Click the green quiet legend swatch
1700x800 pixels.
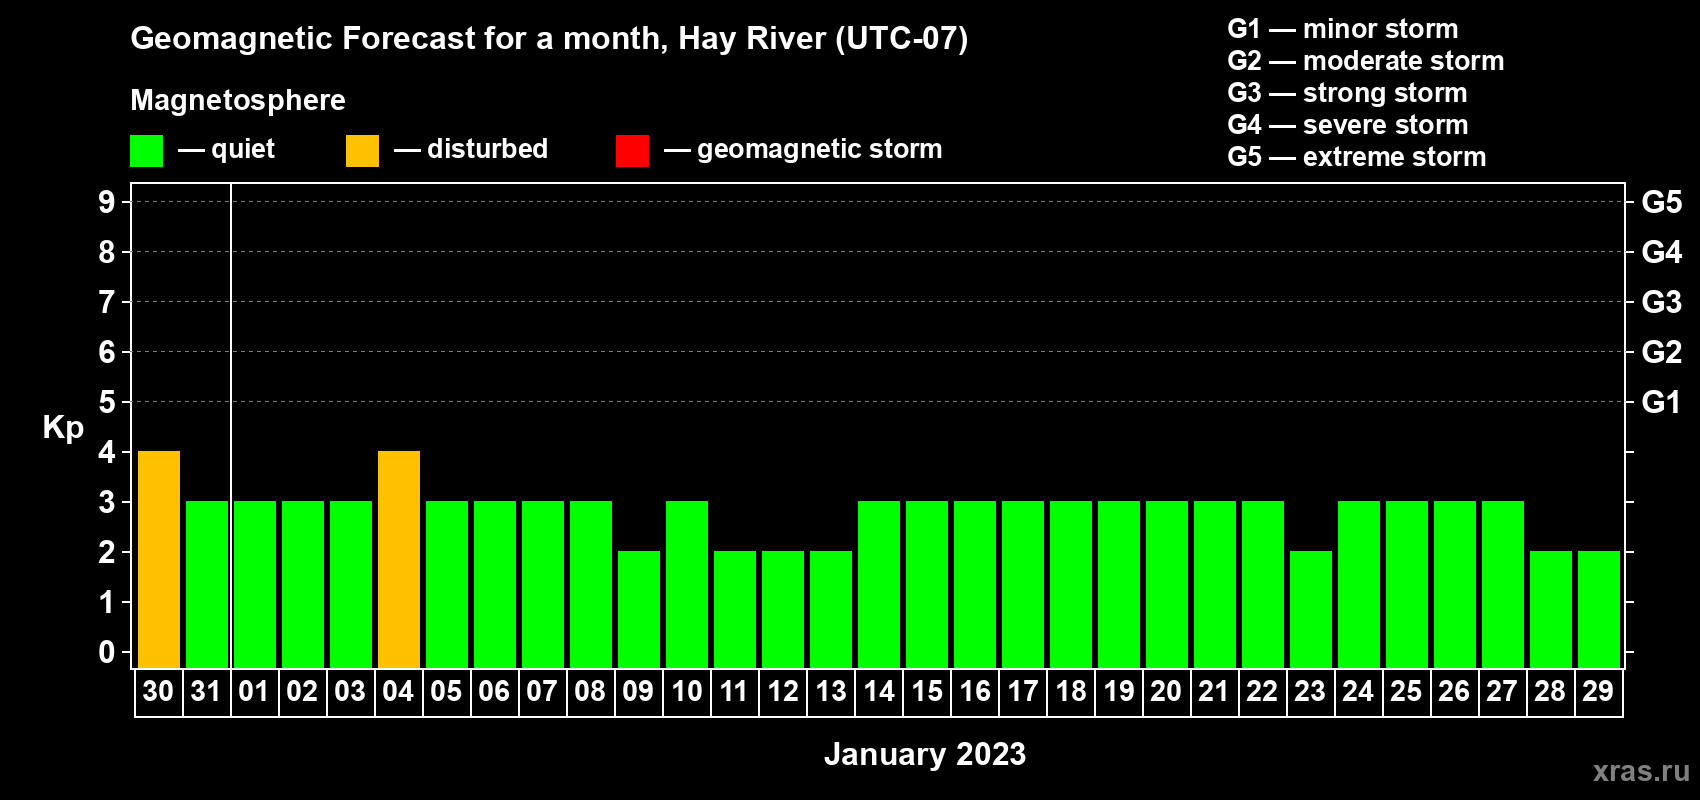pyautogui.click(x=146, y=151)
